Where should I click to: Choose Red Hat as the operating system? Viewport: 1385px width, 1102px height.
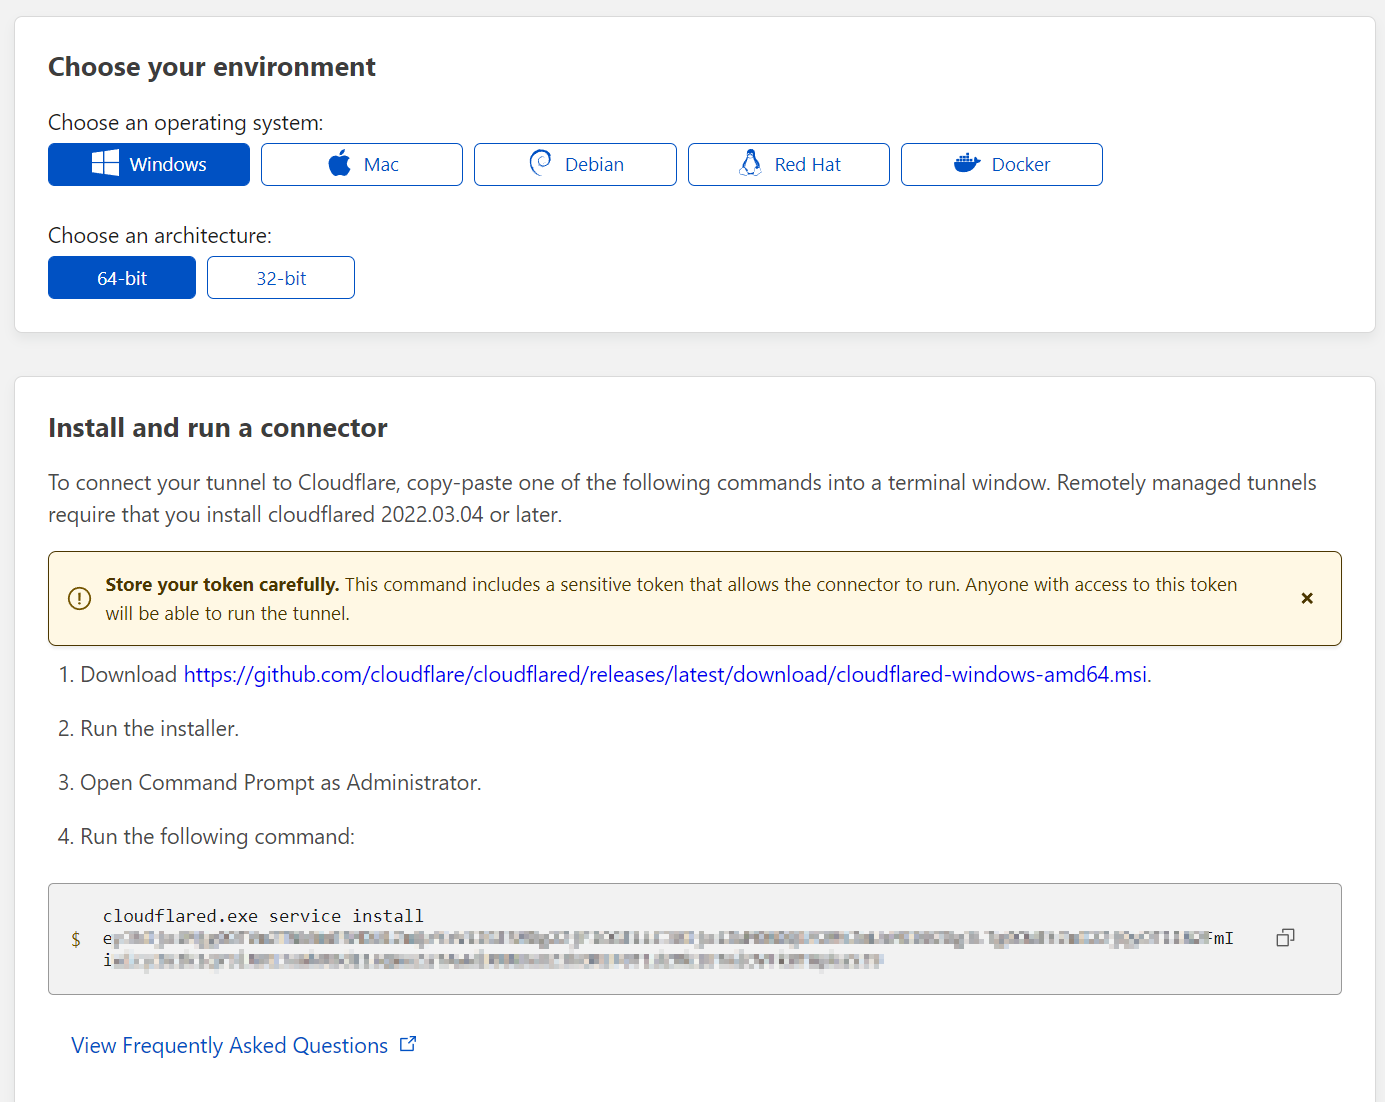(788, 164)
